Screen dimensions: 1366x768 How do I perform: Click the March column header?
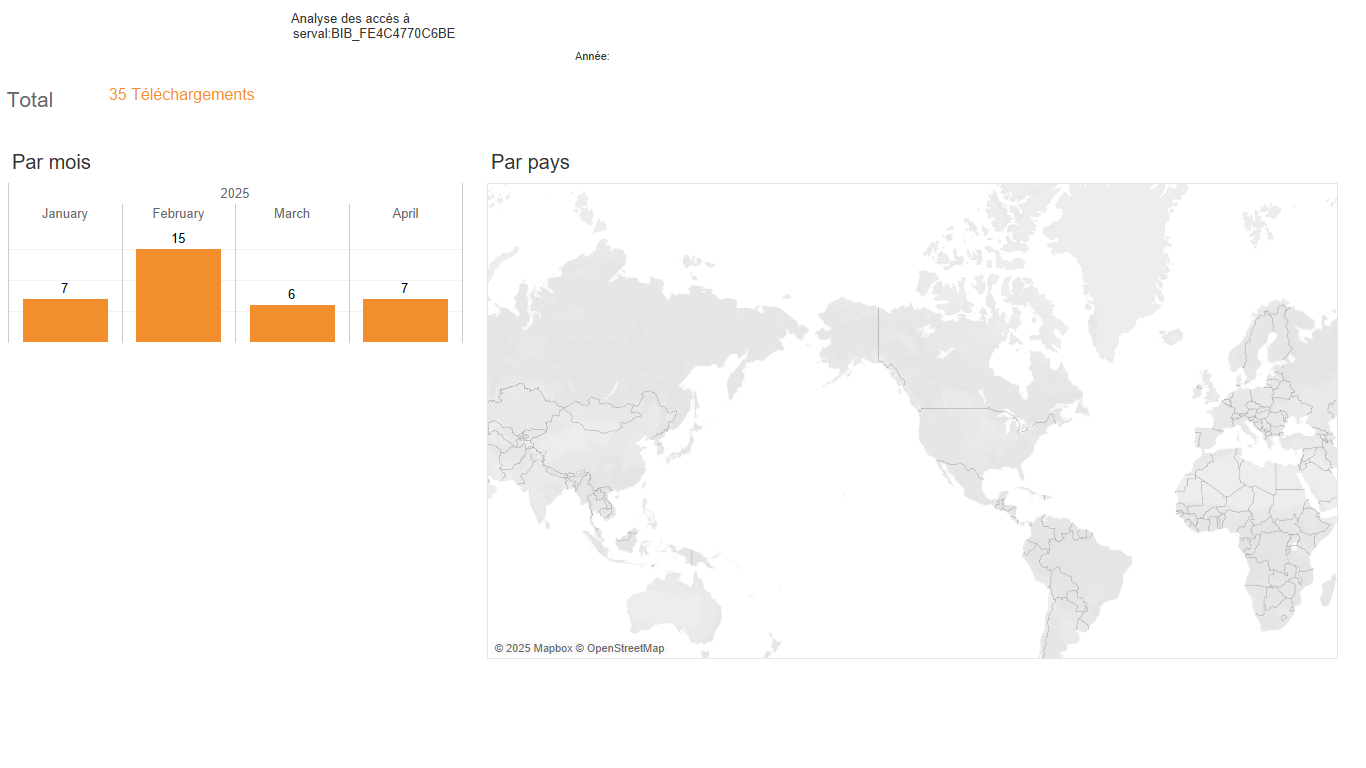(292, 213)
